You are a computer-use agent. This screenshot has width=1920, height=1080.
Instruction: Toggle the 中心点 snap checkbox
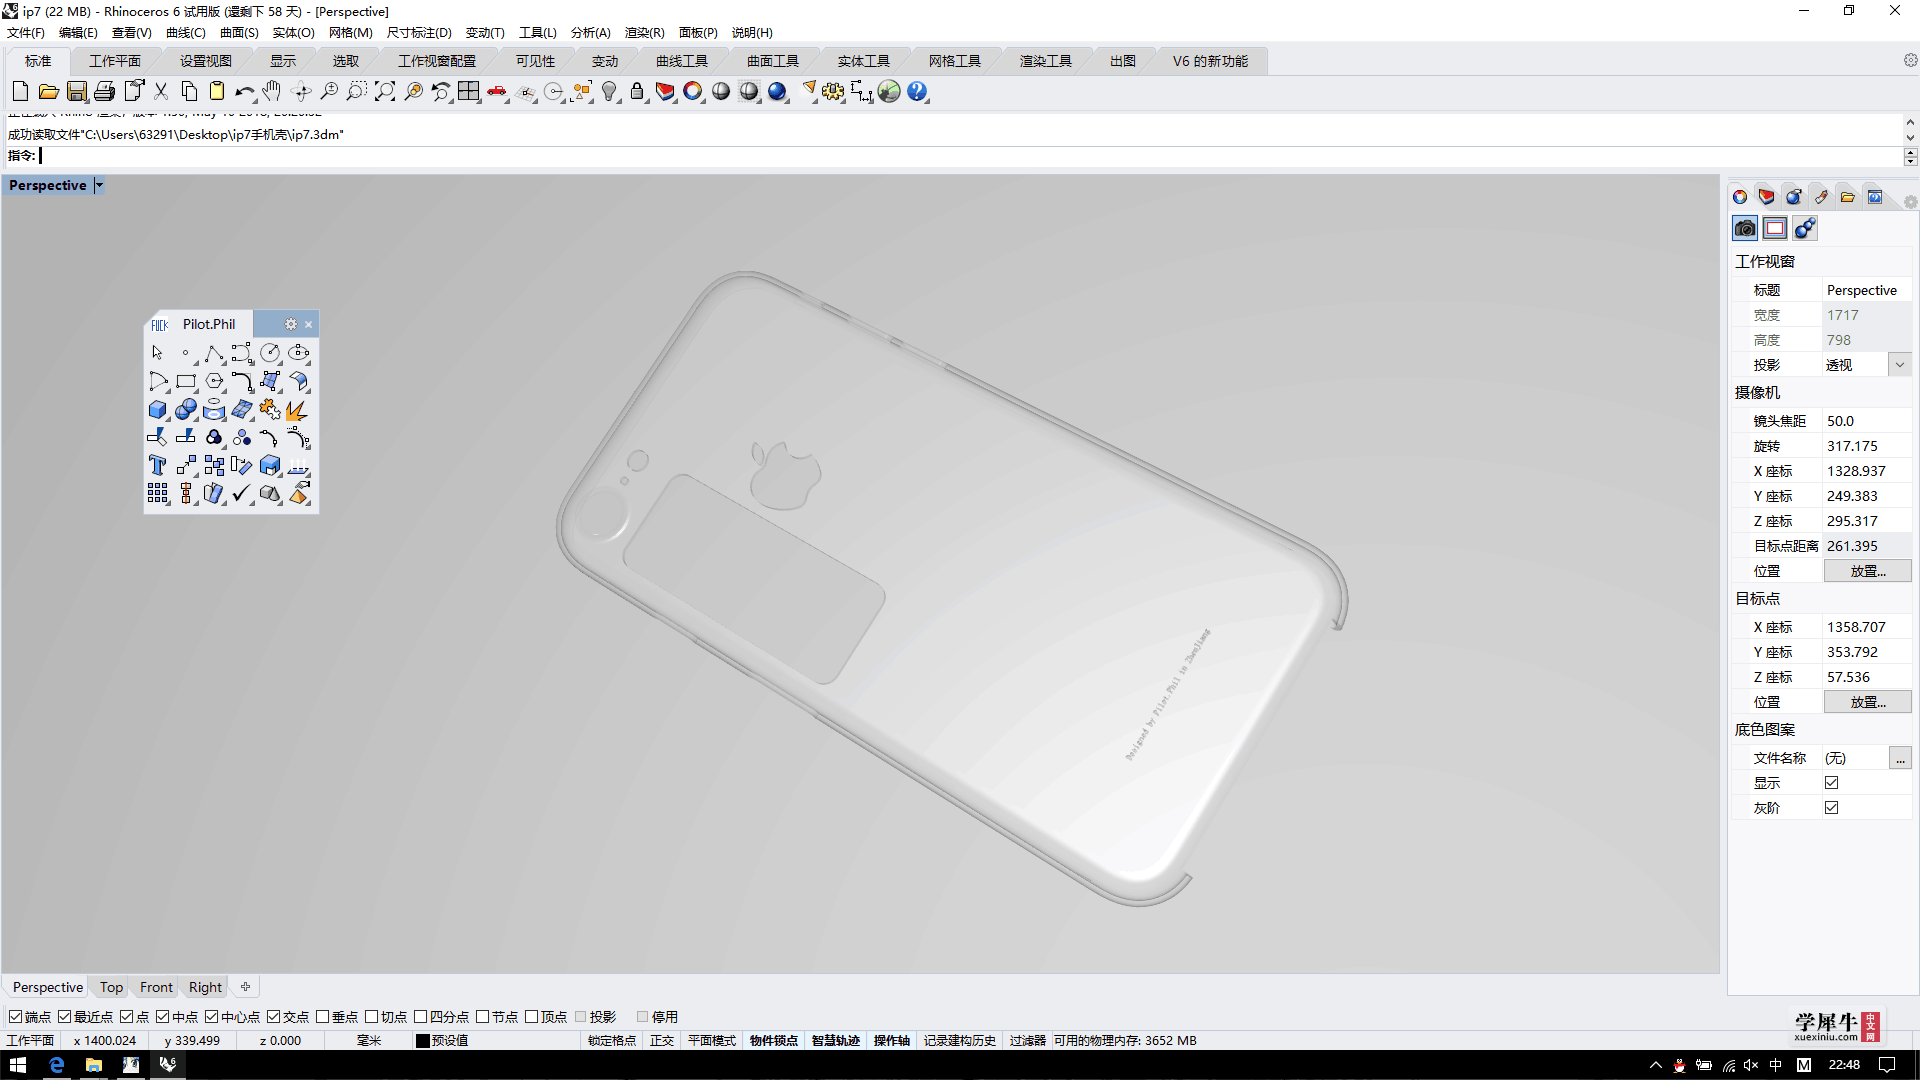[x=211, y=1017]
